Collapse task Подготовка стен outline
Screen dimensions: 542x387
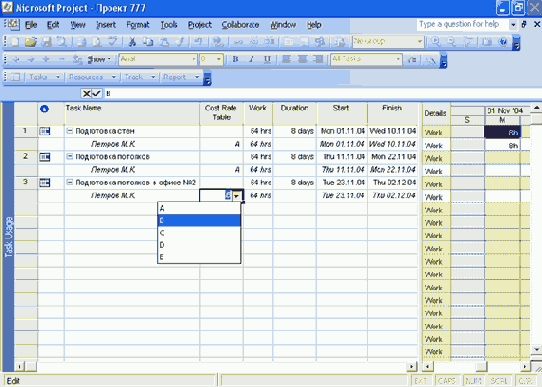click(x=70, y=131)
